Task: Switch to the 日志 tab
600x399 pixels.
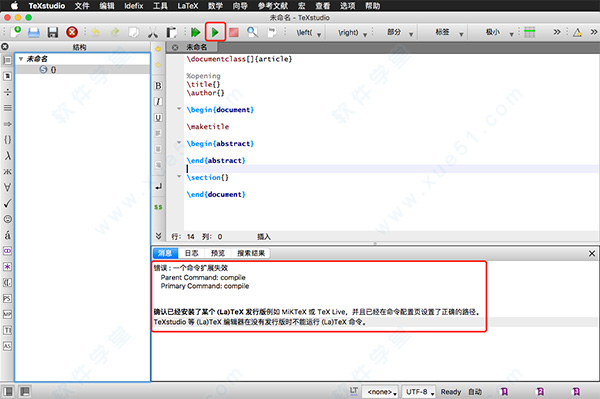Action: point(192,253)
